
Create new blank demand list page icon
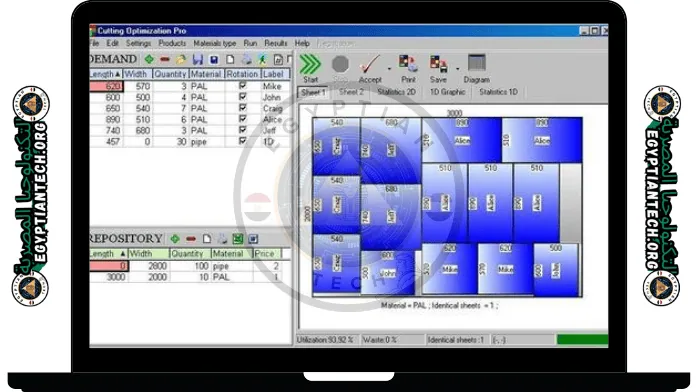point(230,59)
